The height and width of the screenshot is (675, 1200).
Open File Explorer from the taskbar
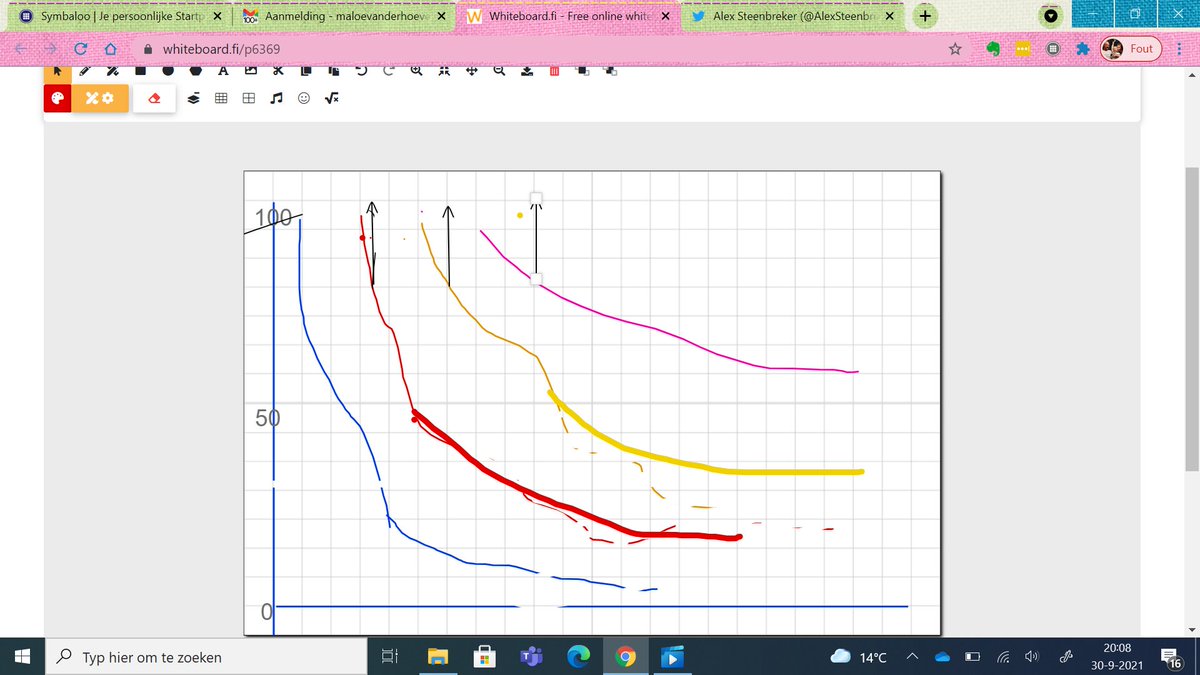point(436,657)
